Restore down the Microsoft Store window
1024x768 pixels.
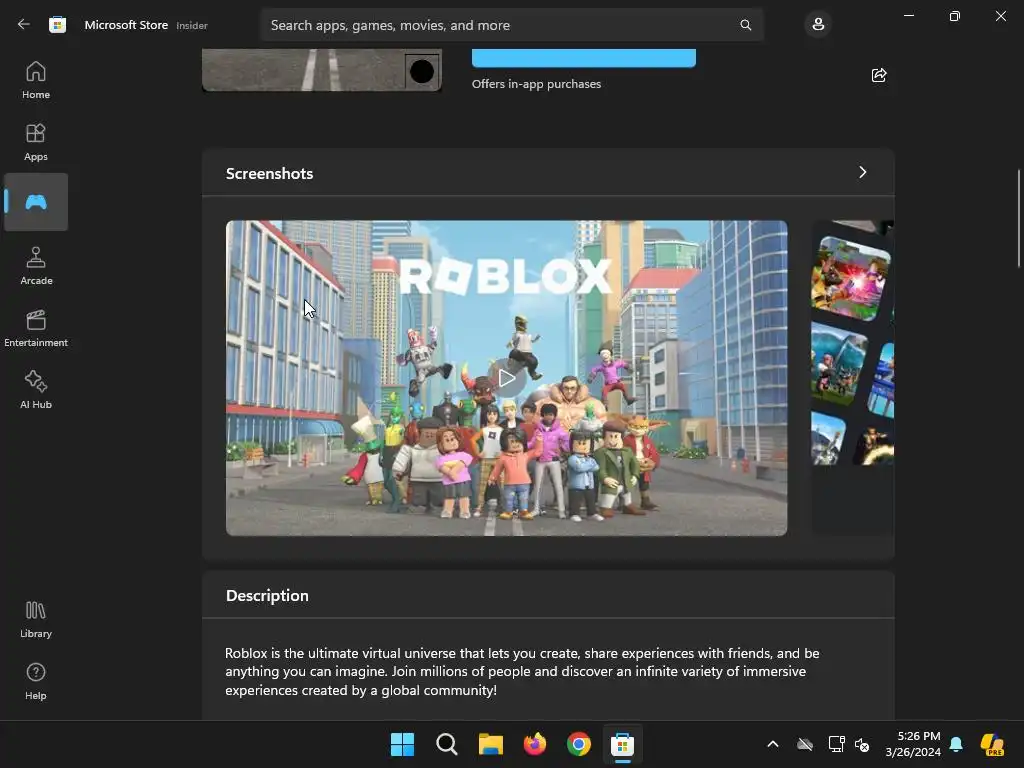click(x=955, y=16)
